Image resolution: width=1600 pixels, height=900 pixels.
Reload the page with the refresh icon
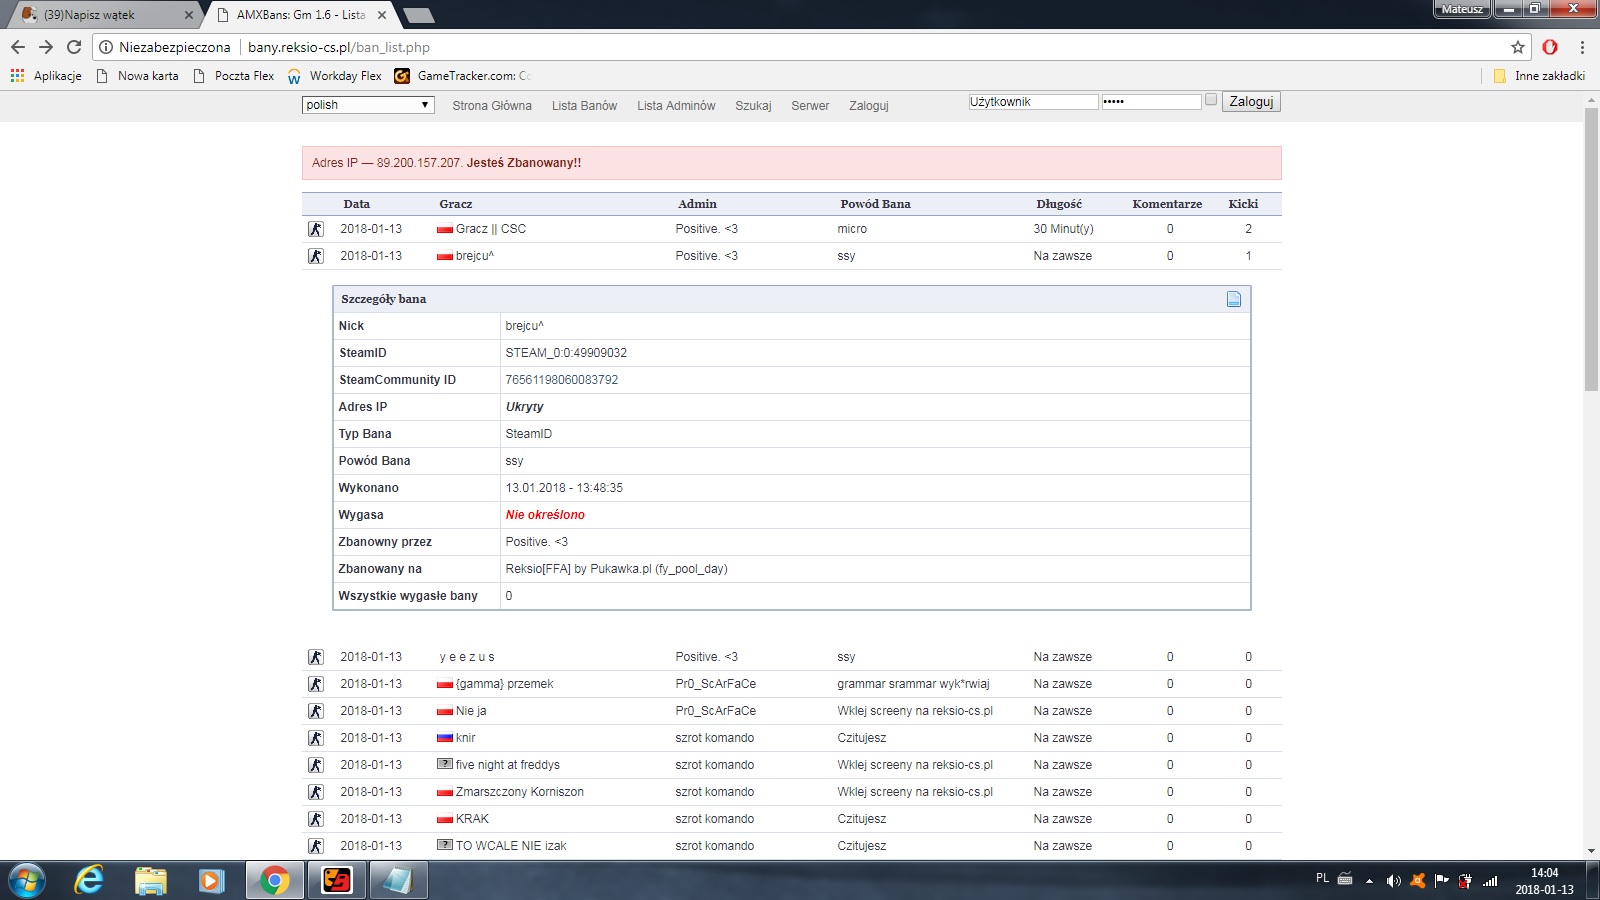pos(74,47)
